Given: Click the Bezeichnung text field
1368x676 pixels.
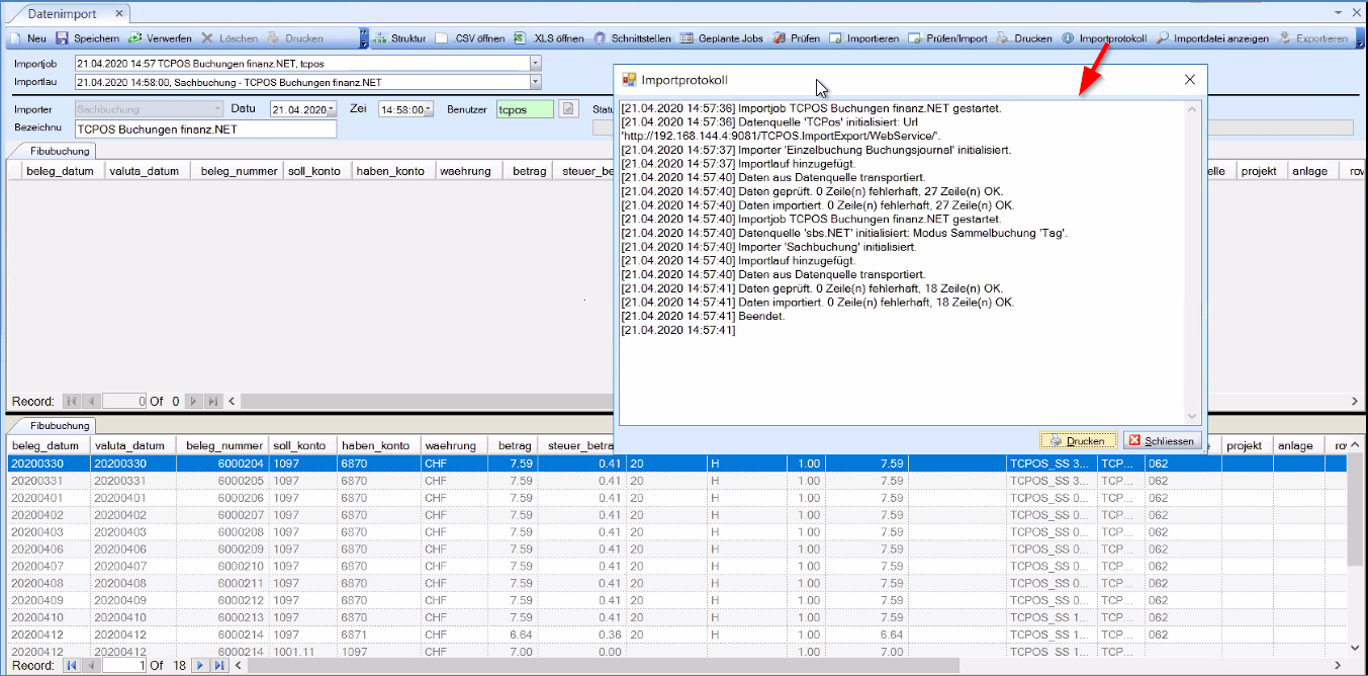Looking at the screenshot, I should tap(204, 129).
